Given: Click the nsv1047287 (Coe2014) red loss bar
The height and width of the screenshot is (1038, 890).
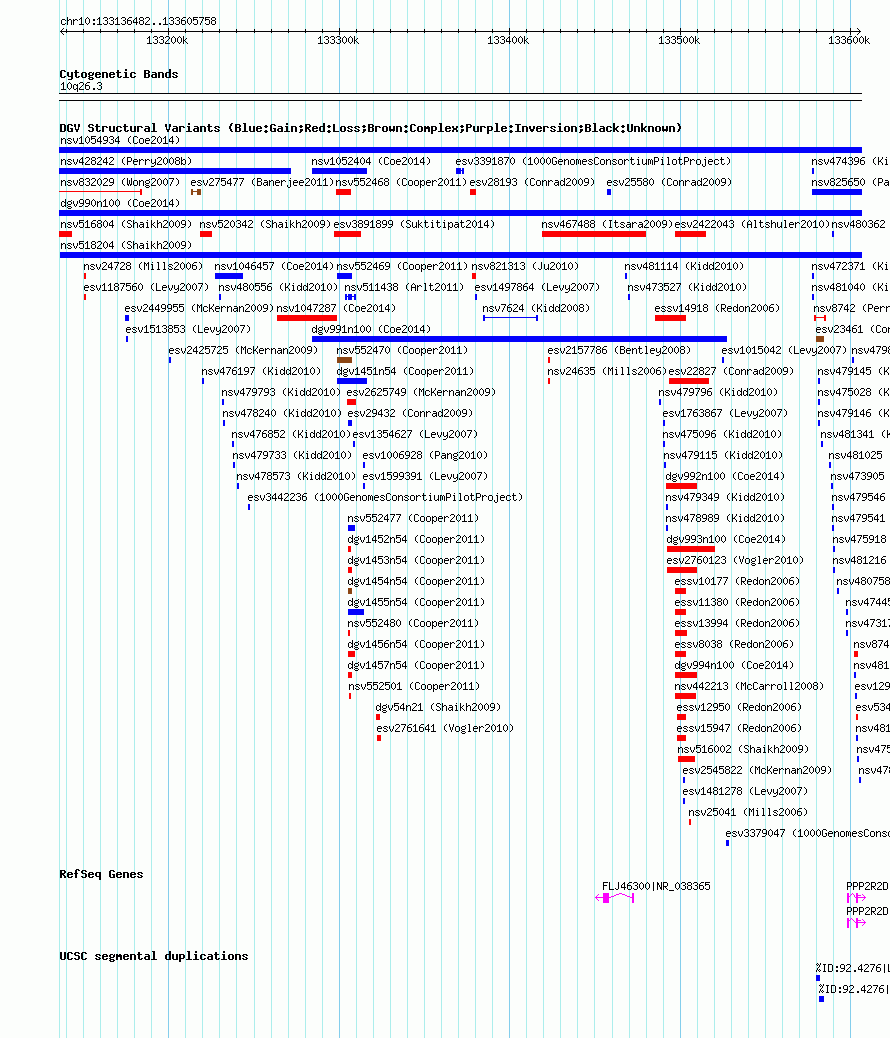Looking at the screenshot, I should click(307, 318).
